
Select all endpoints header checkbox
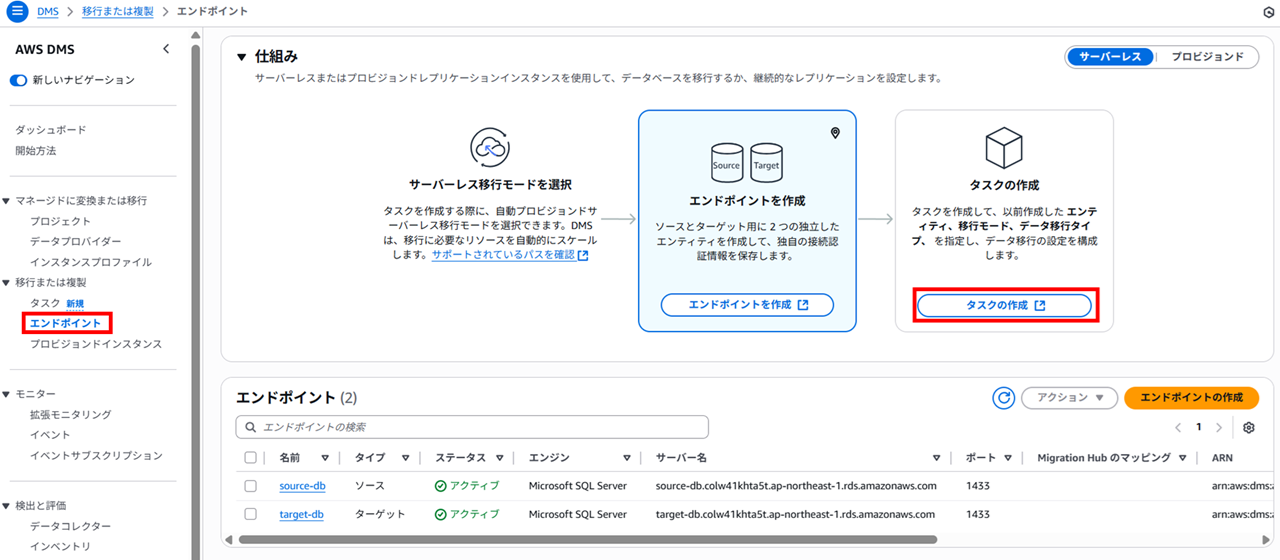[251, 458]
